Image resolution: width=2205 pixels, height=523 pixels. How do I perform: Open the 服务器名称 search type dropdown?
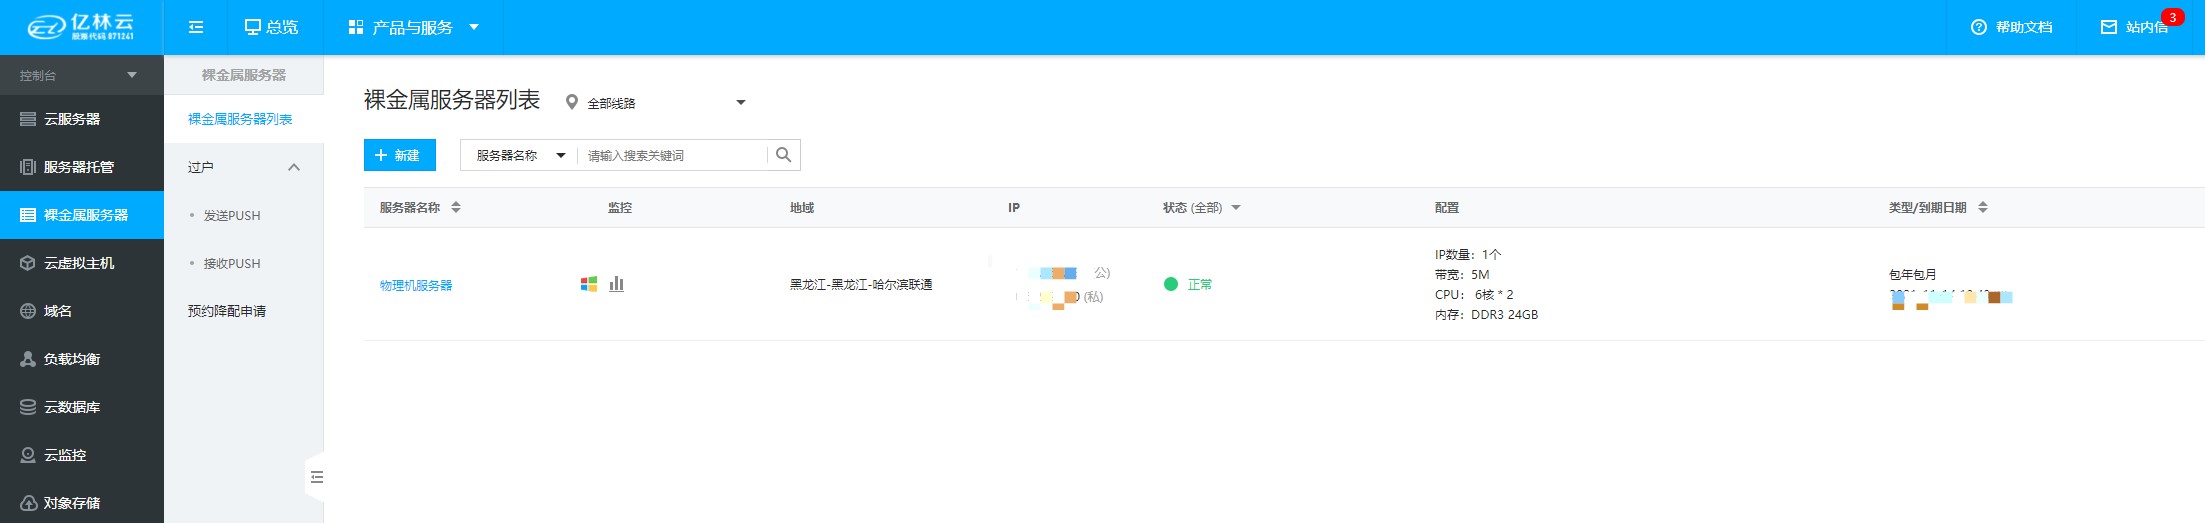coord(520,155)
